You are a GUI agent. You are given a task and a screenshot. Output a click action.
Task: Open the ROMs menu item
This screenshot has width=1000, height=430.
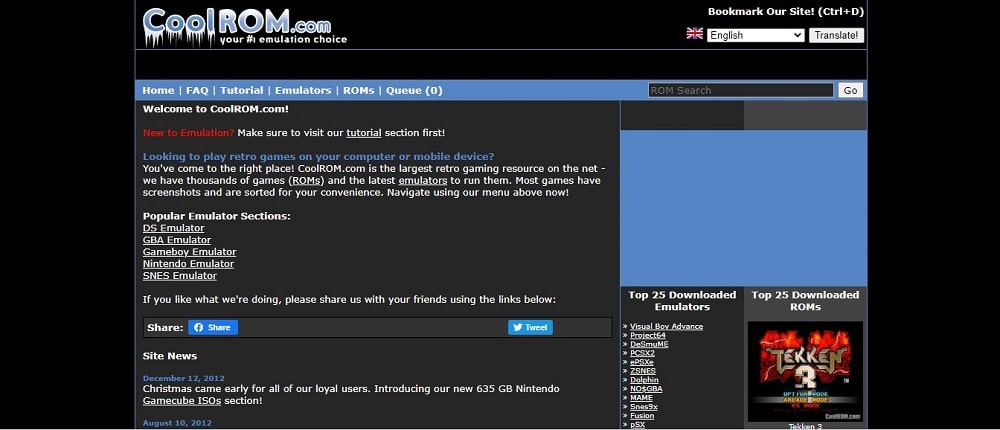[x=358, y=91]
